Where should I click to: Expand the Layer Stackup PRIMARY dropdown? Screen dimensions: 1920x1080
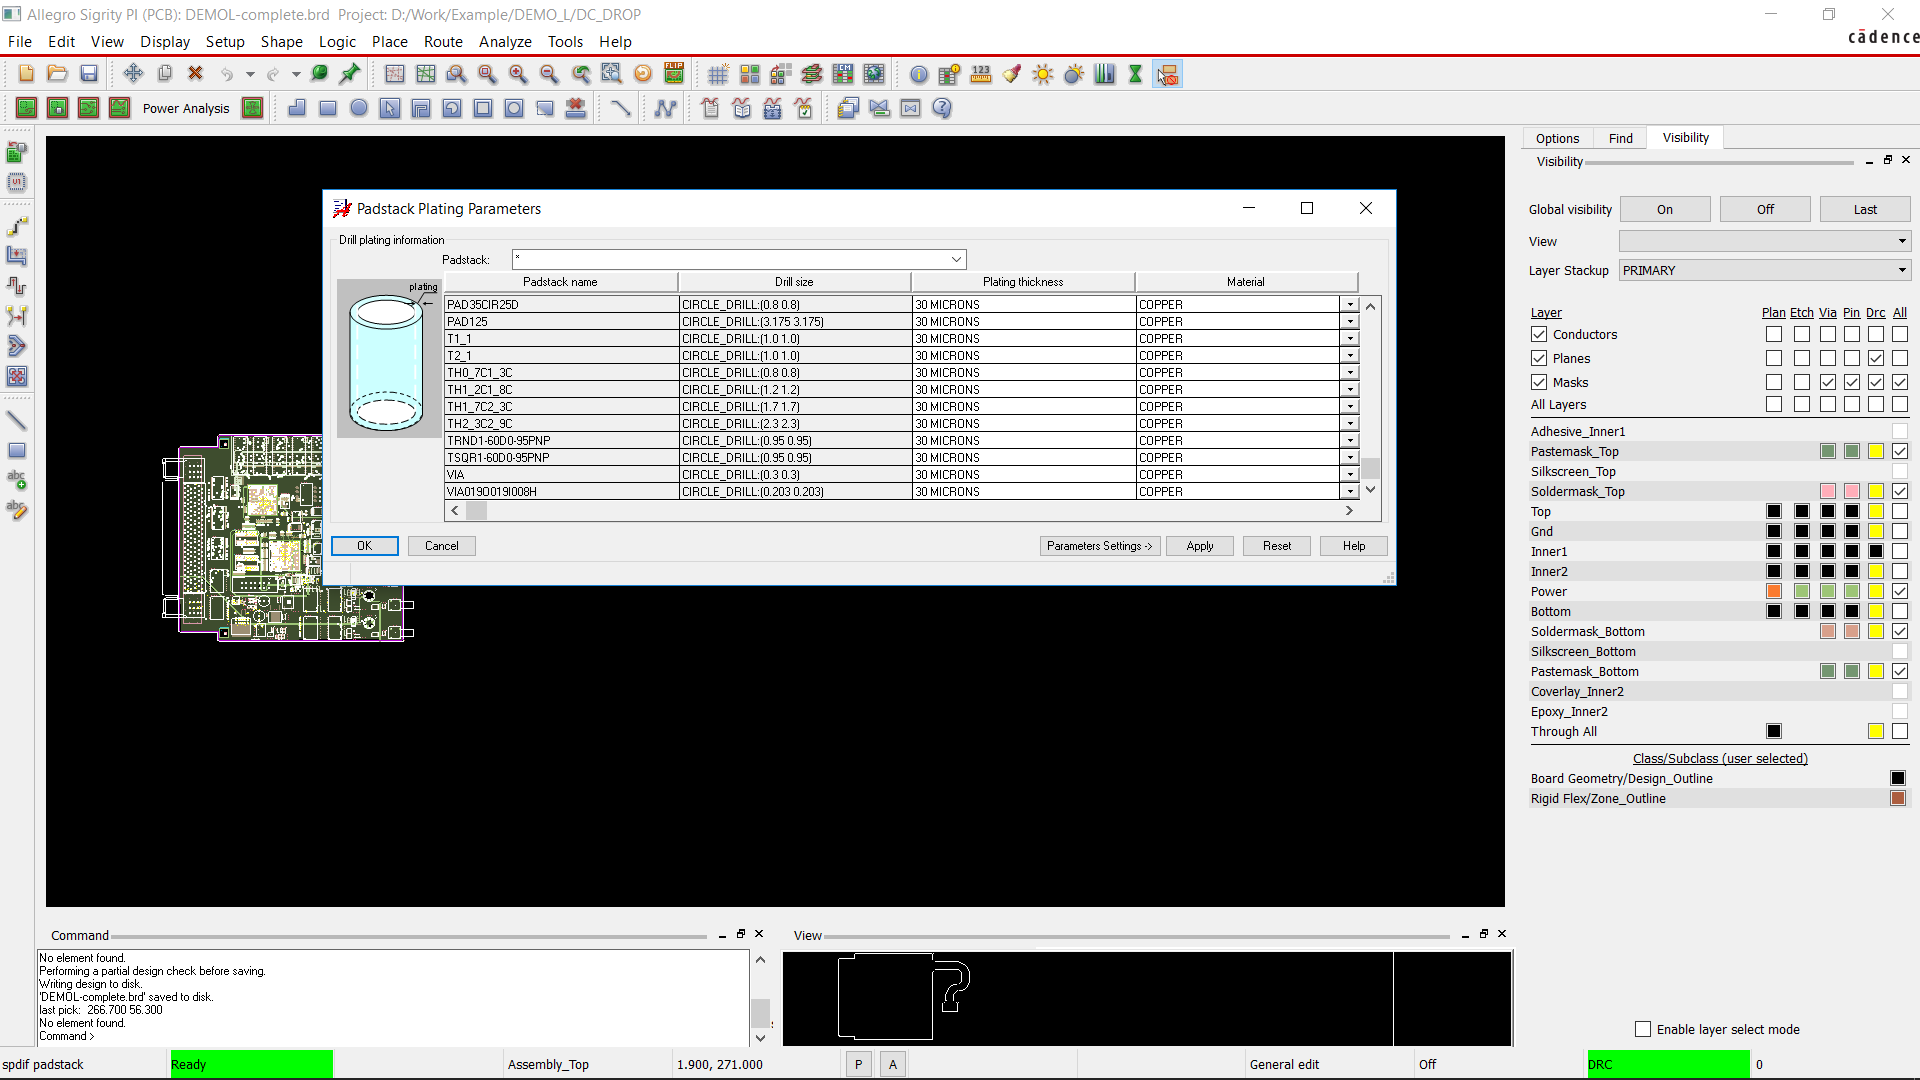pos(1901,271)
